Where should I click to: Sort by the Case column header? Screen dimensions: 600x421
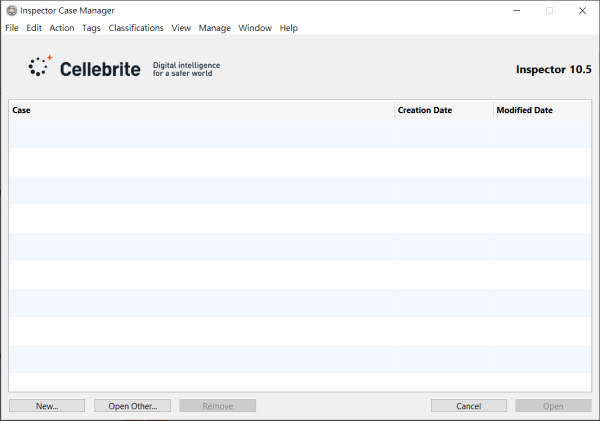(x=202, y=110)
